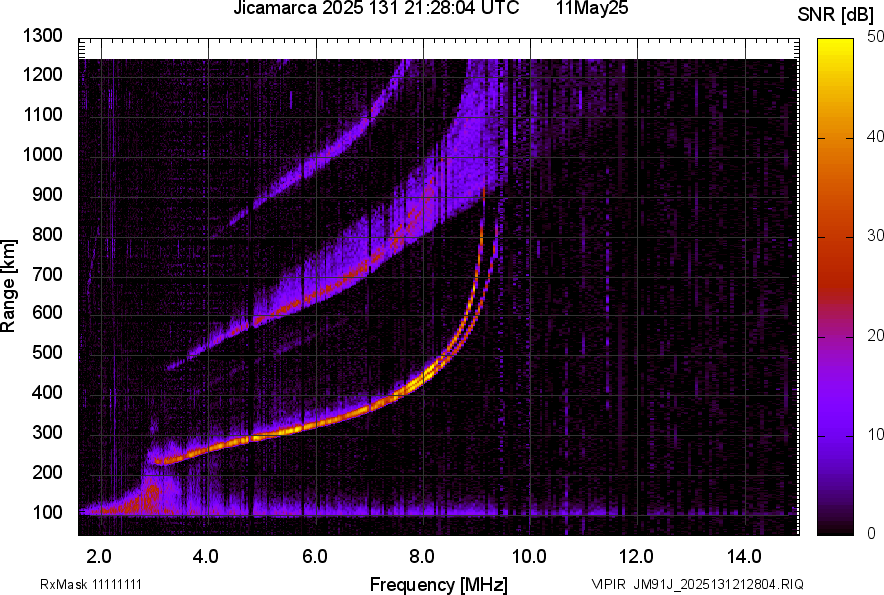Click the 100 range tick label
The height and width of the screenshot is (595, 884).
pos(47,512)
